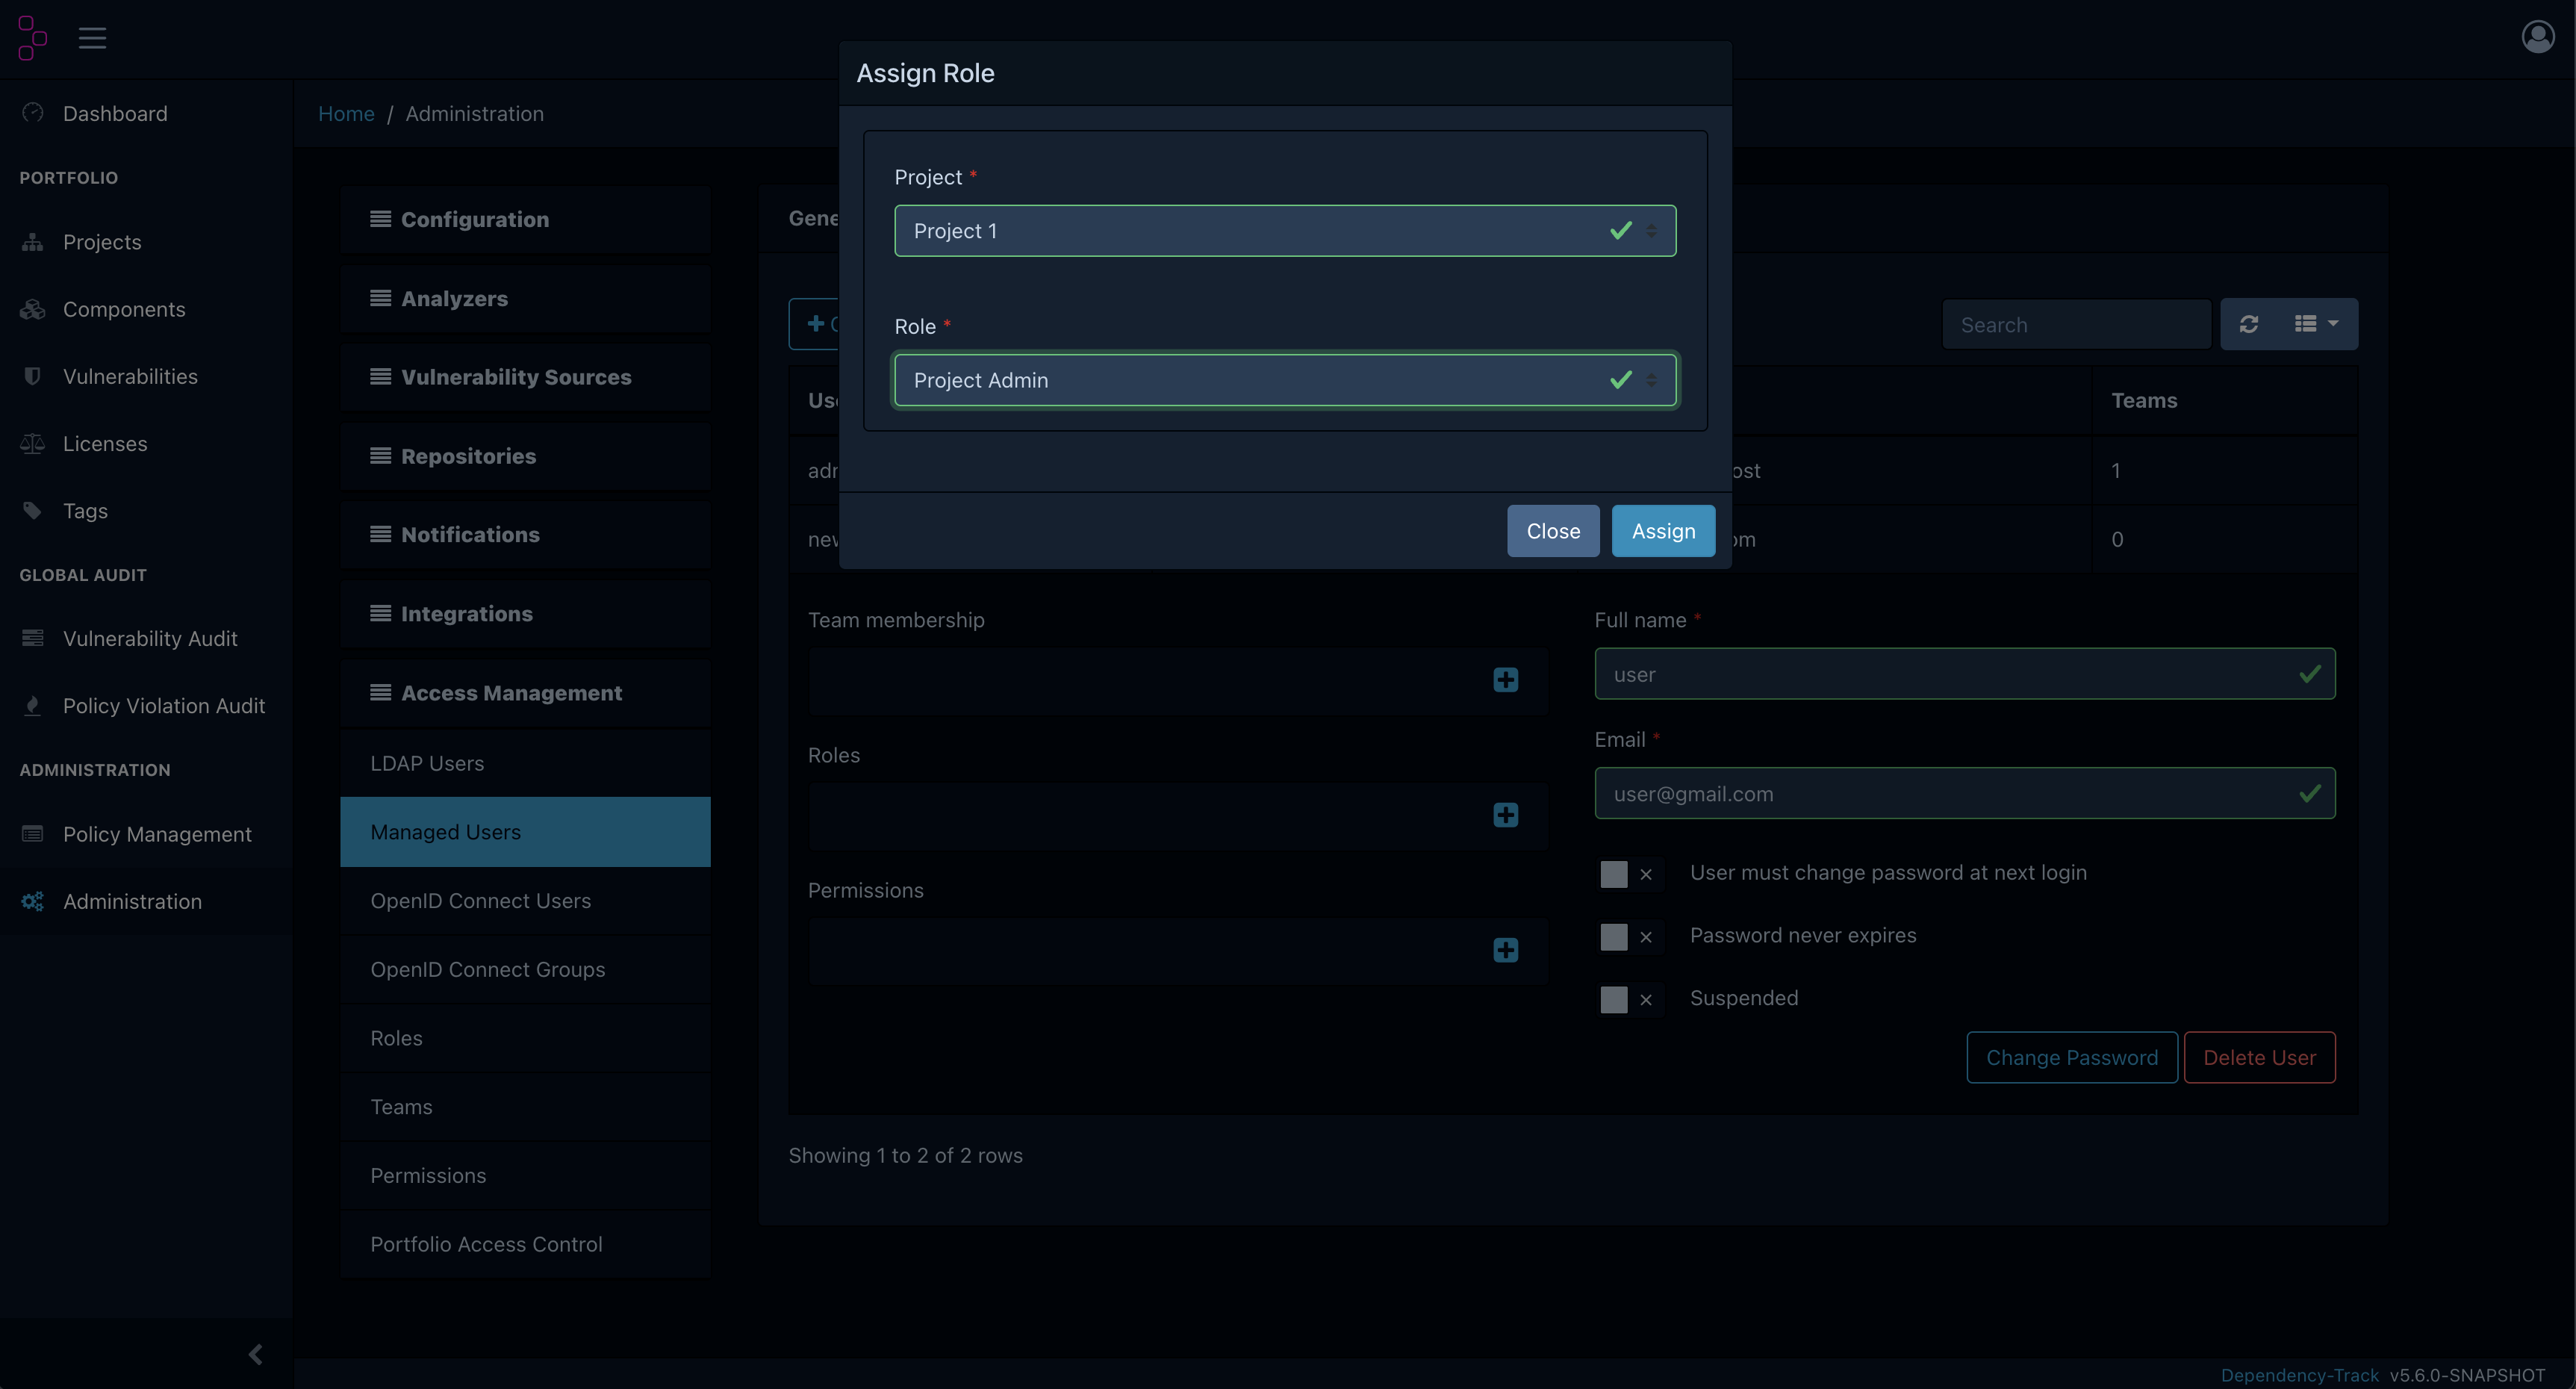Open the Teams admin menu item

525,1107
